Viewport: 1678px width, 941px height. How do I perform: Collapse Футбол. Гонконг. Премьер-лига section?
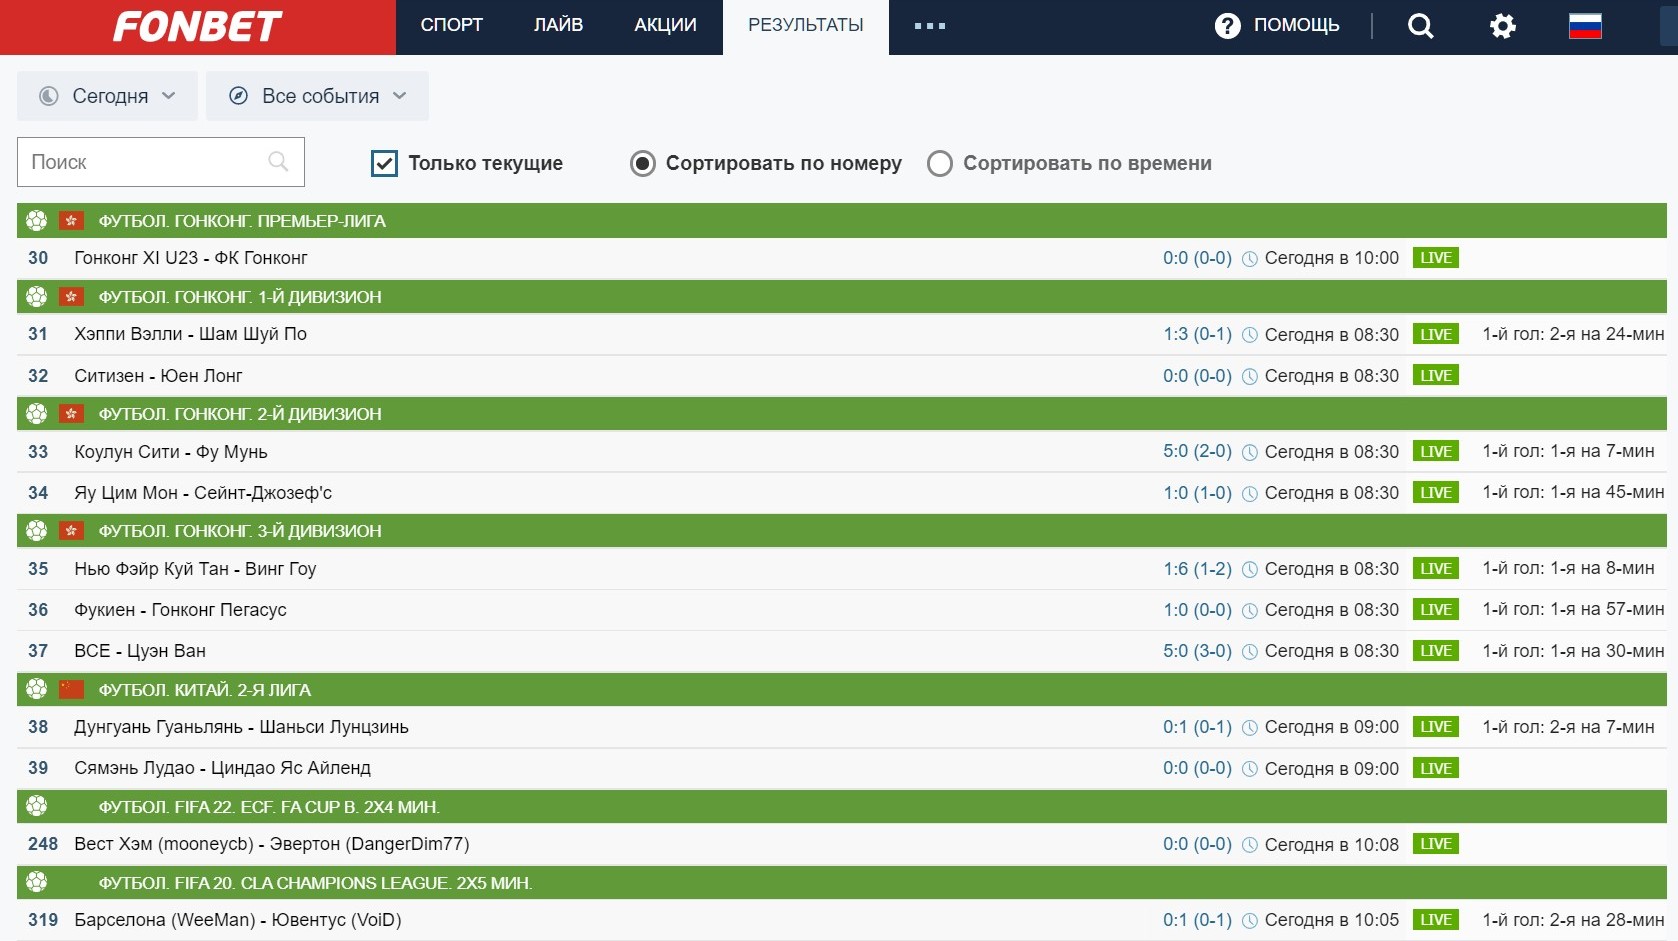coord(842,220)
